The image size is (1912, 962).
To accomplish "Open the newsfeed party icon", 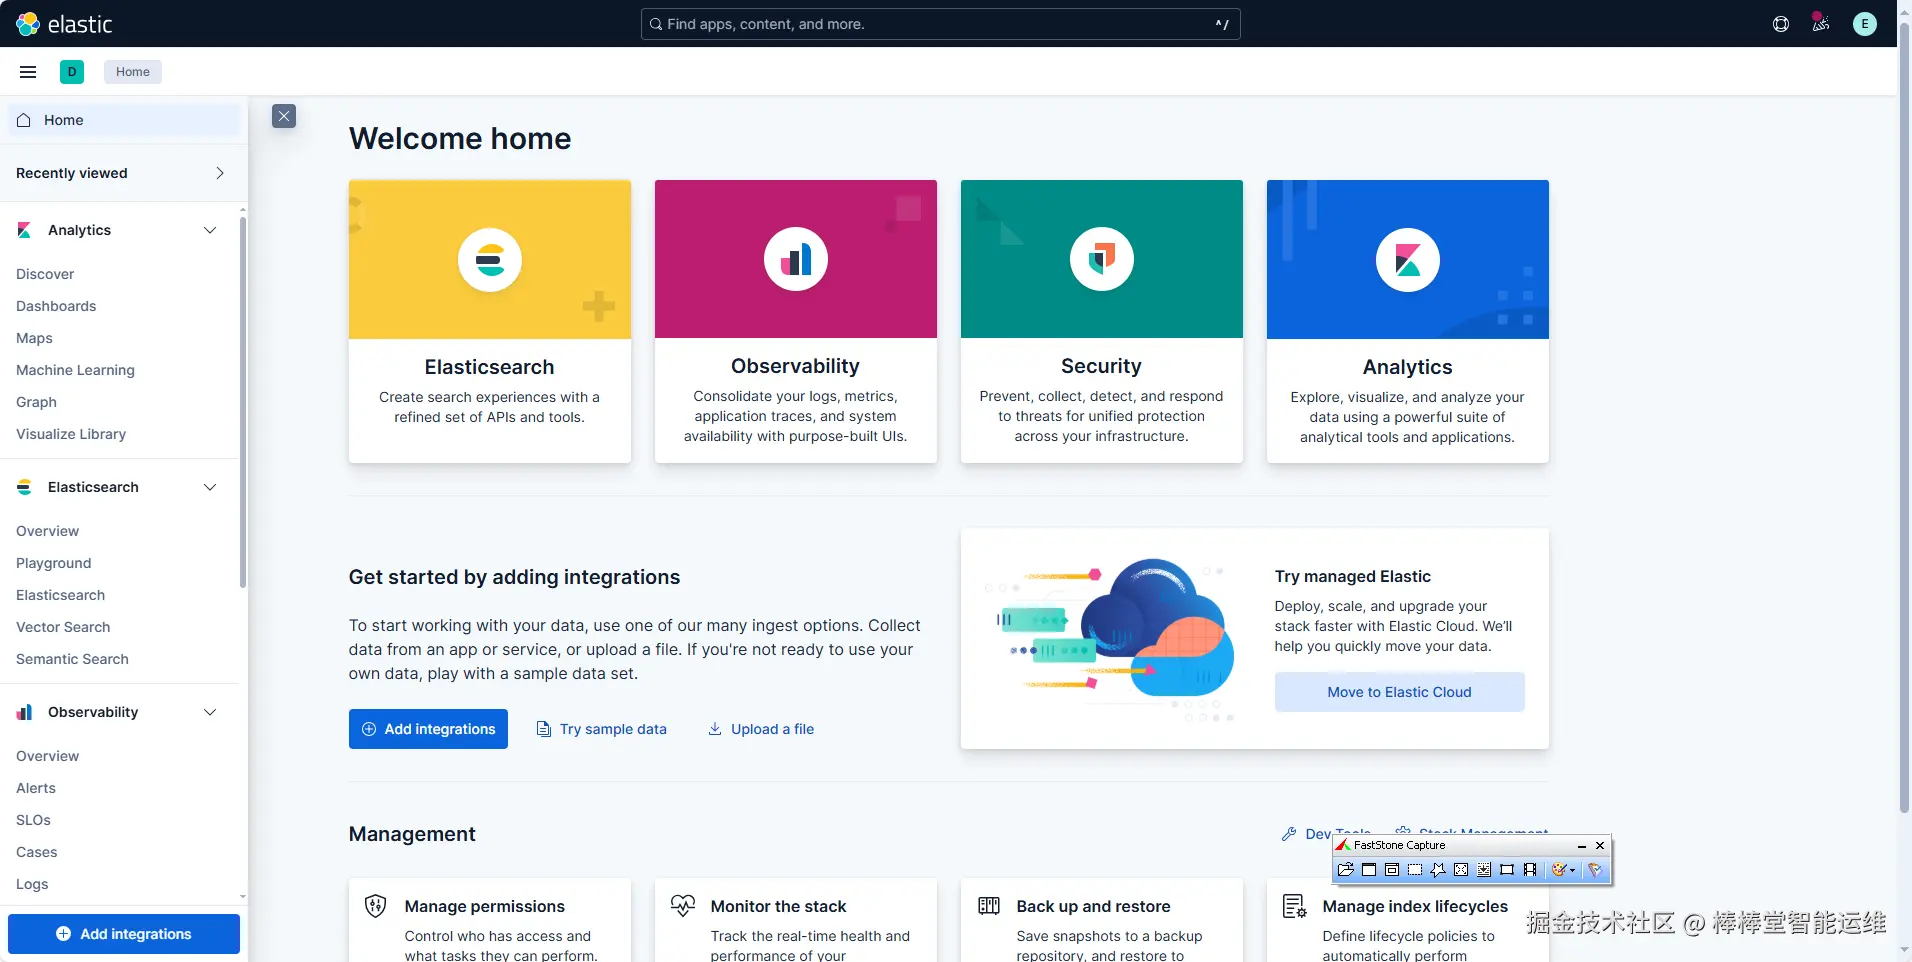I will (1821, 23).
